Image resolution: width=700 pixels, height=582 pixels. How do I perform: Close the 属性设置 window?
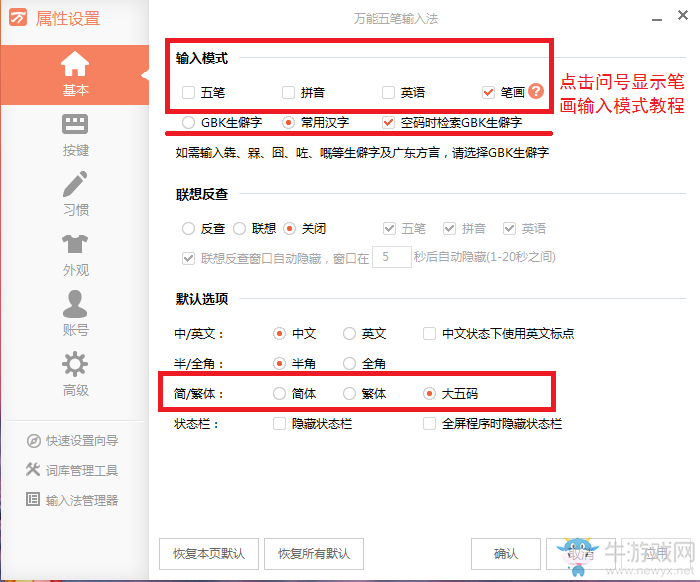tap(683, 15)
